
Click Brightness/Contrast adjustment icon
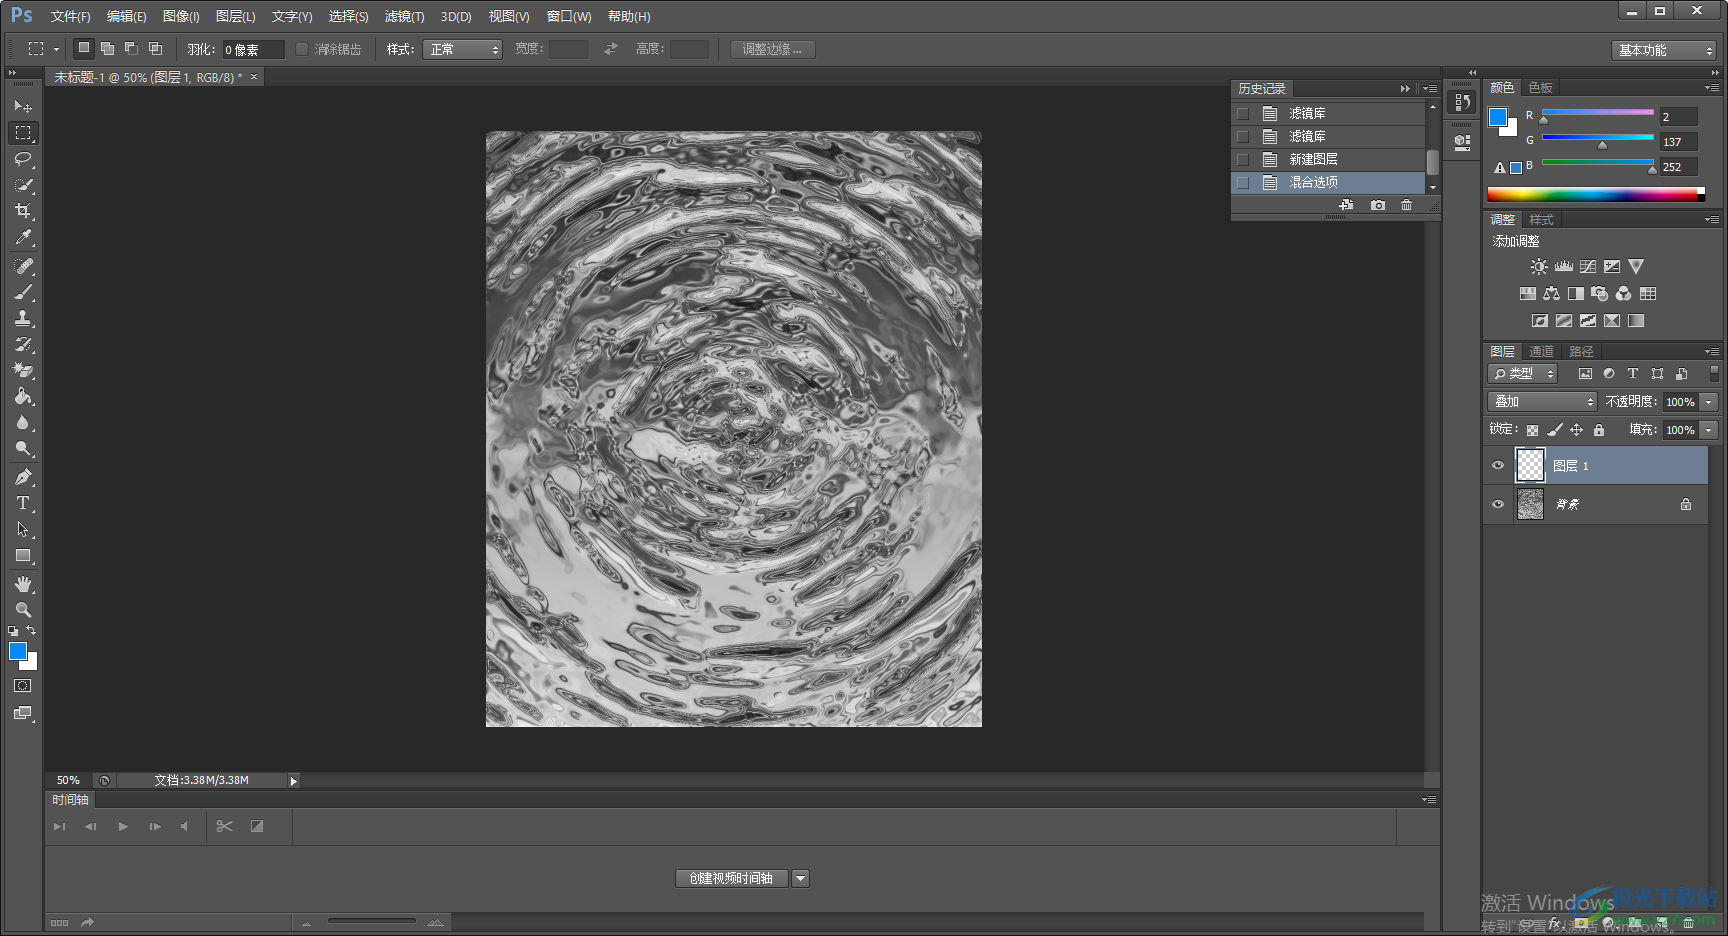pyautogui.click(x=1539, y=267)
